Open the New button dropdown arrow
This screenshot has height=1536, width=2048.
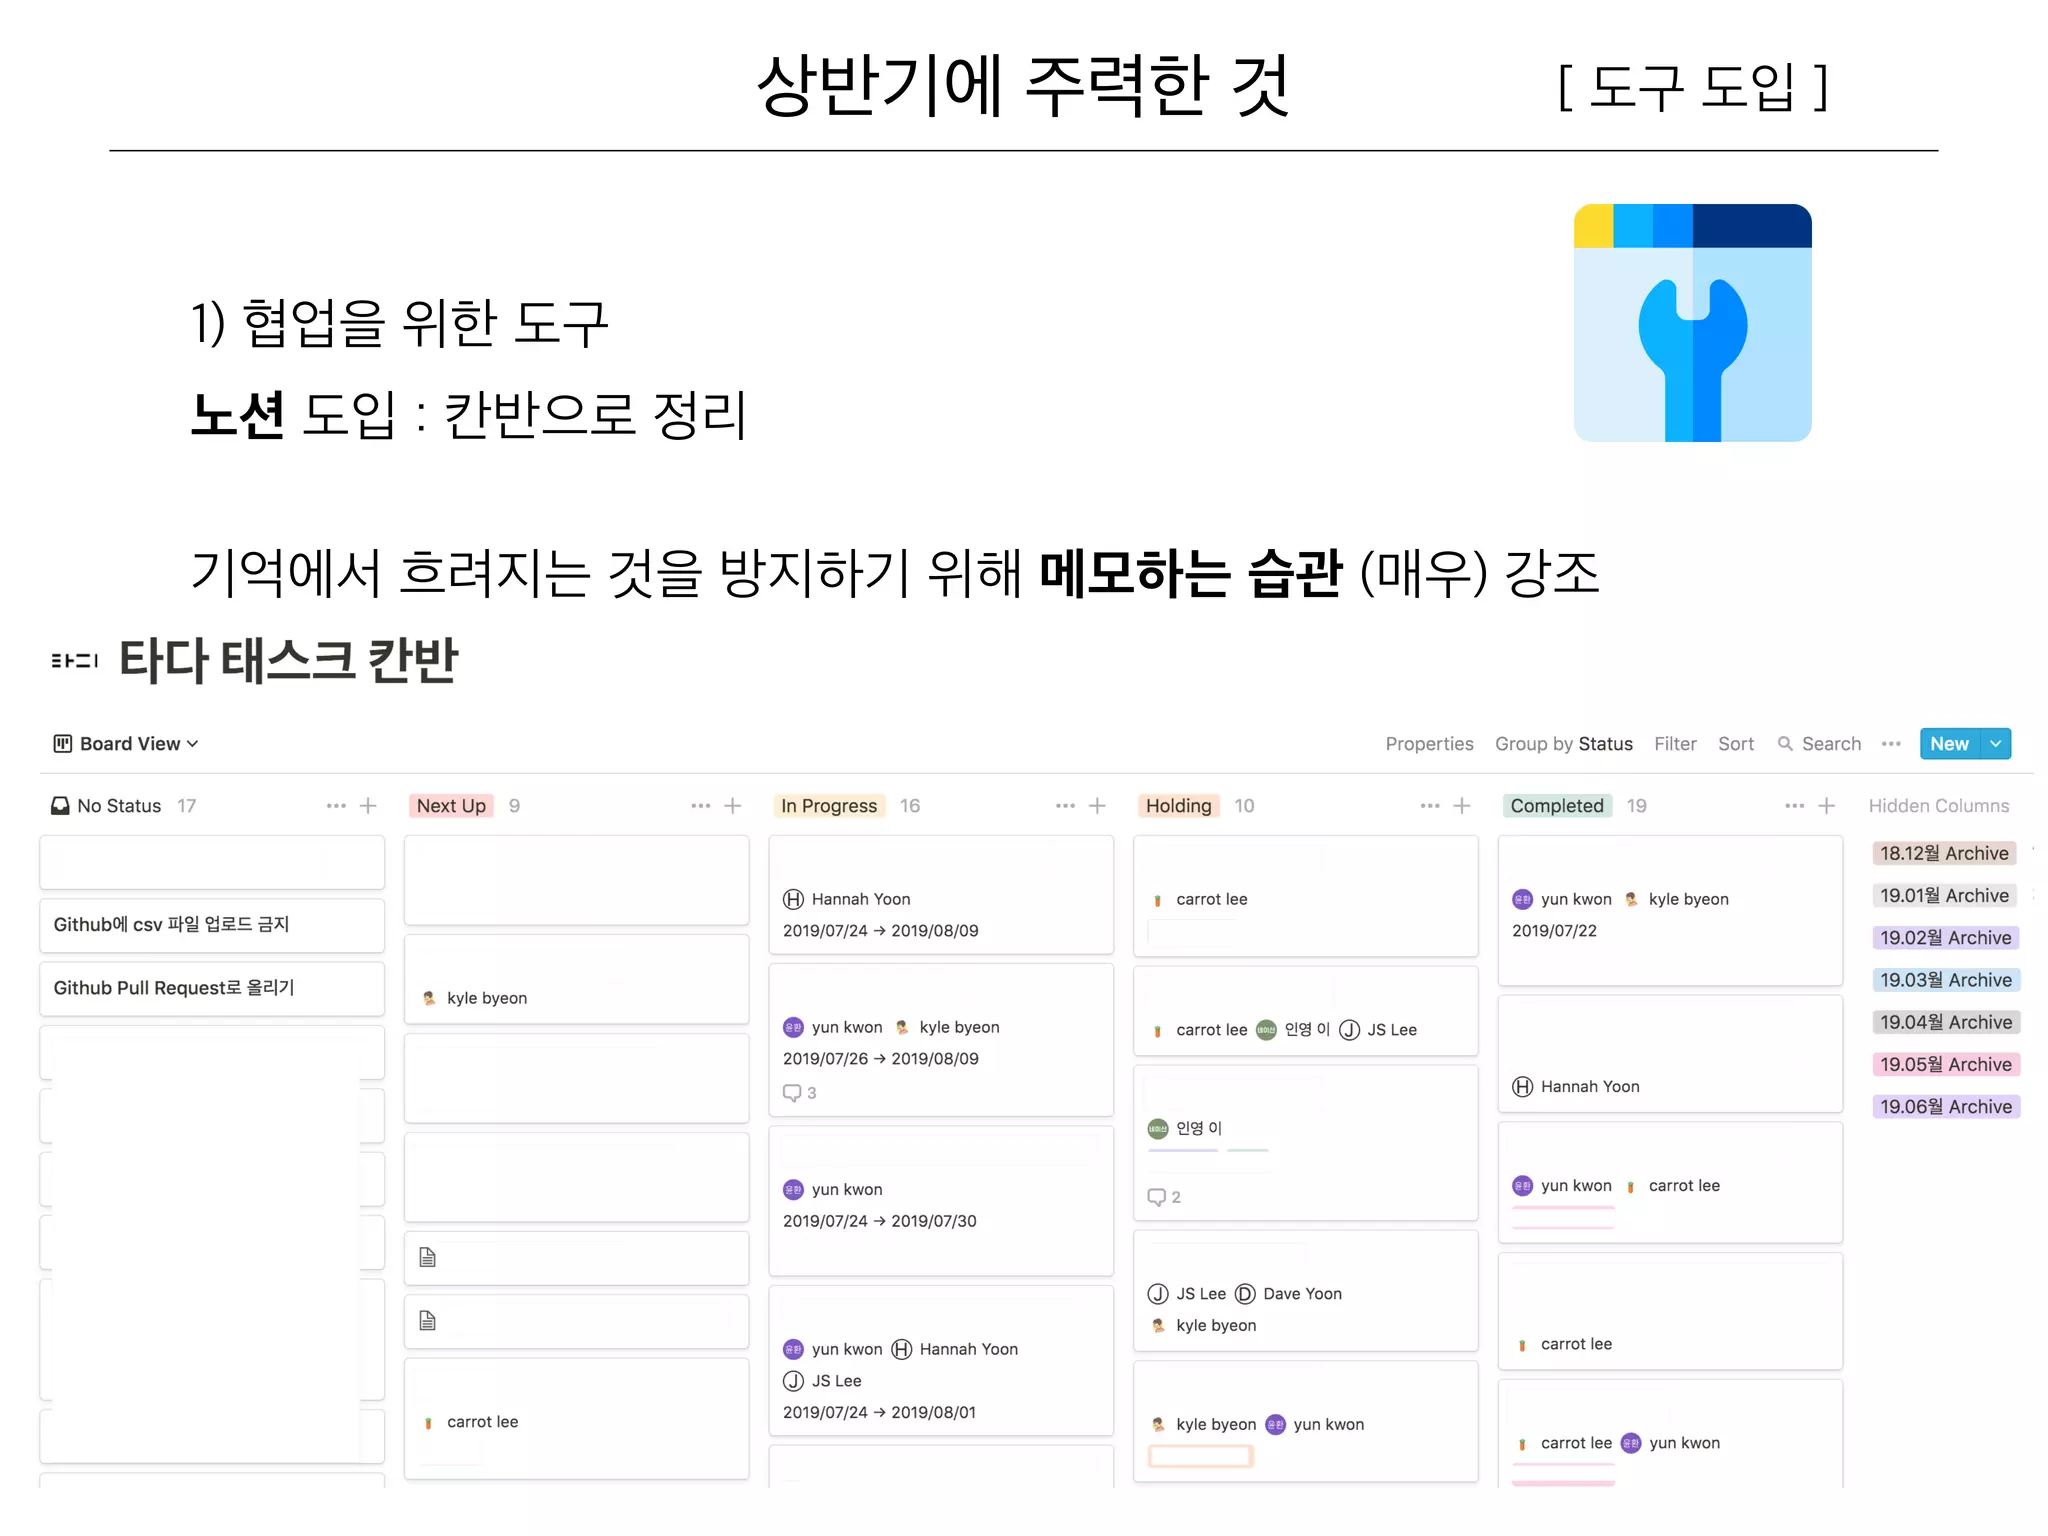1995,743
